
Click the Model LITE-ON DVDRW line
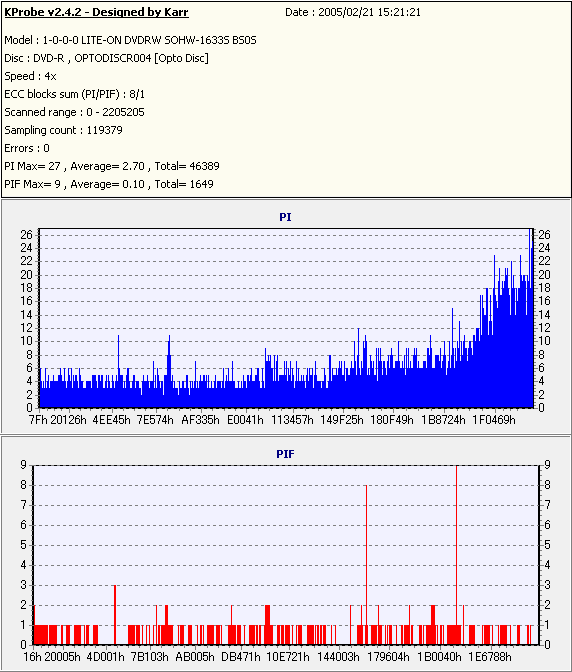click(130, 40)
